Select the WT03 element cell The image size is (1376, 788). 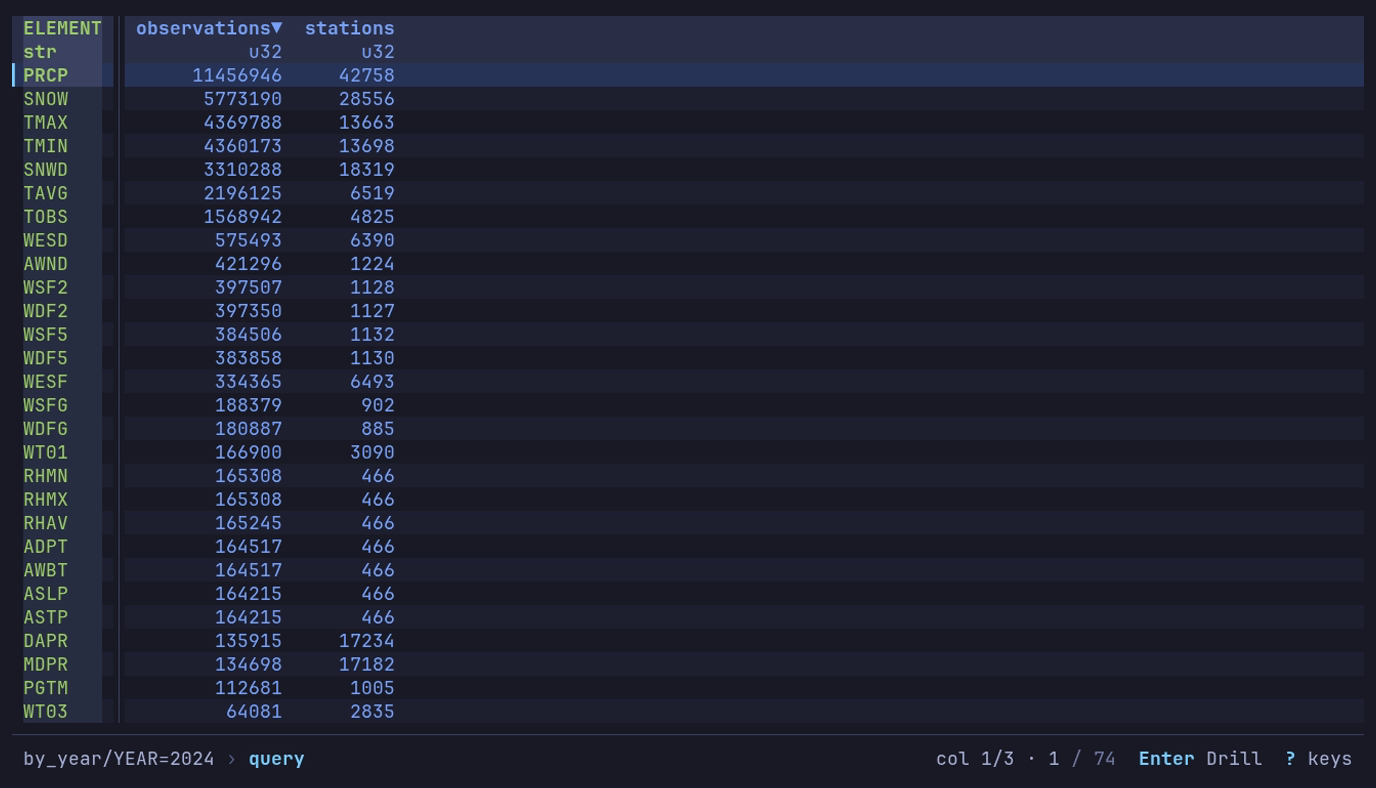pos(46,712)
